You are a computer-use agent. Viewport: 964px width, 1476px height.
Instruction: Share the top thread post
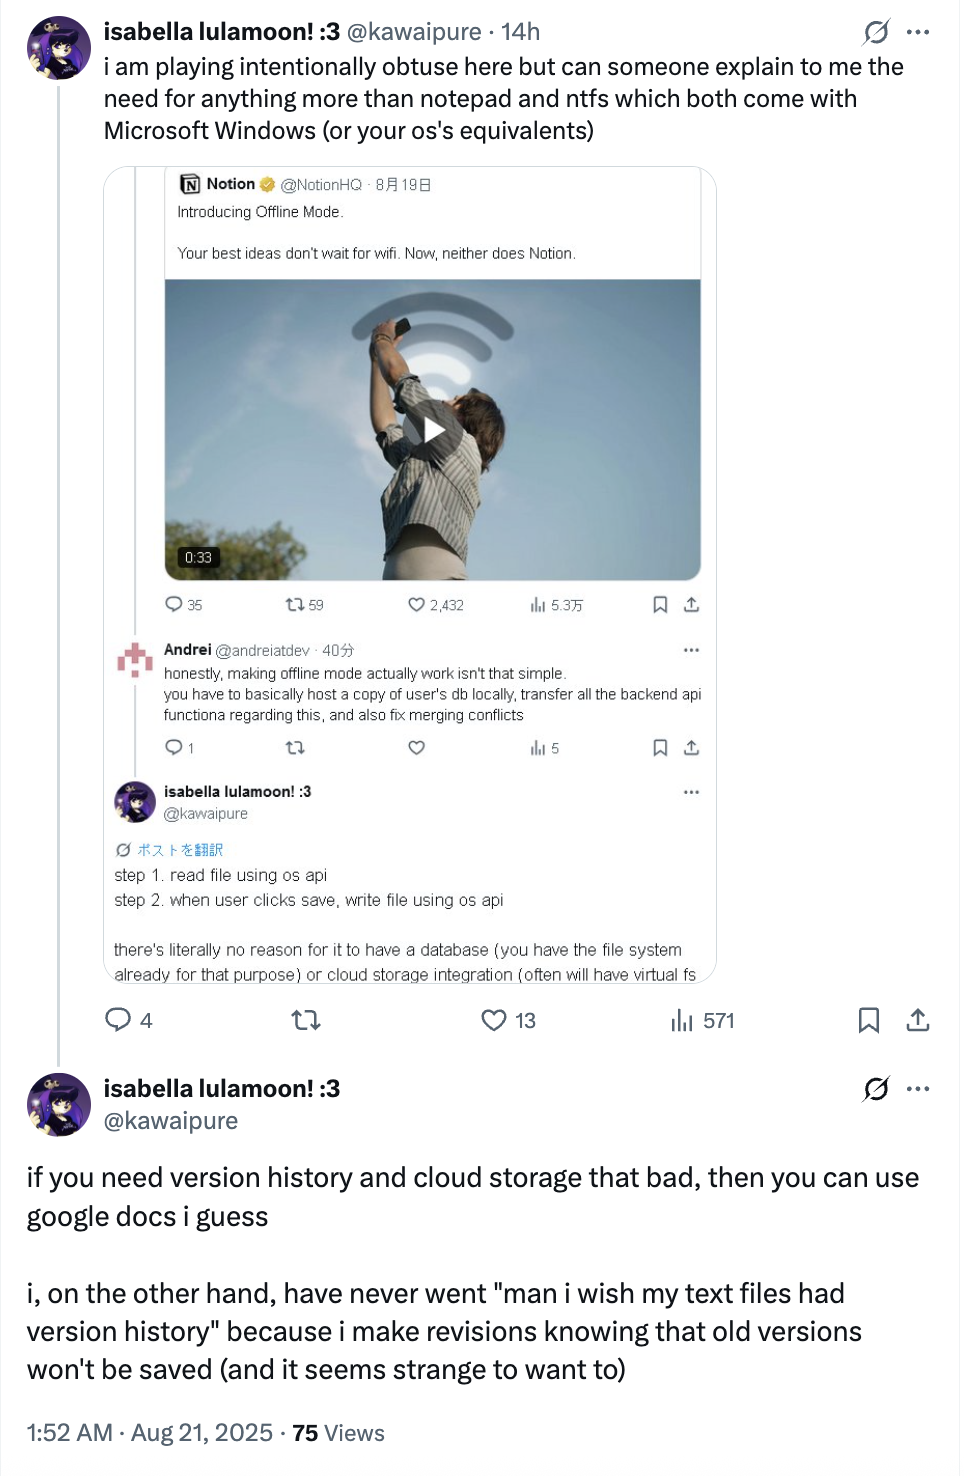pyautogui.click(x=918, y=1020)
